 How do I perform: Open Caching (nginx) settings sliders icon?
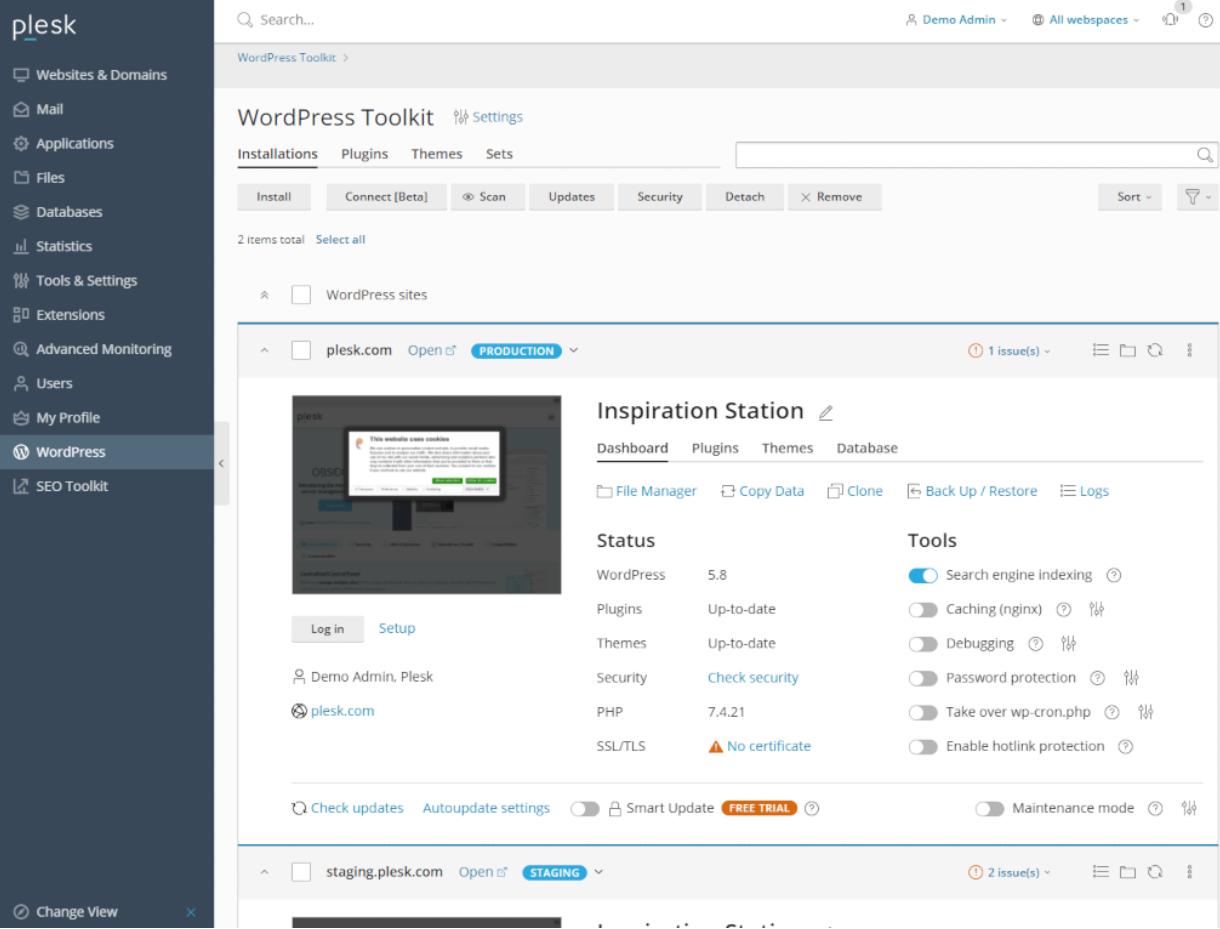pyautogui.click(x=1096, y=609)
